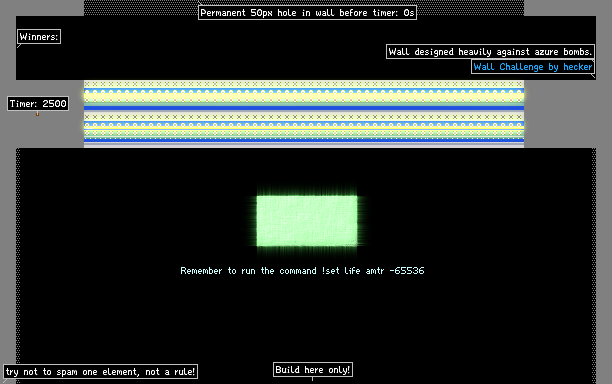Click the !set life amtr command text
The image size is (612, 384).
[x=302, y=270]
